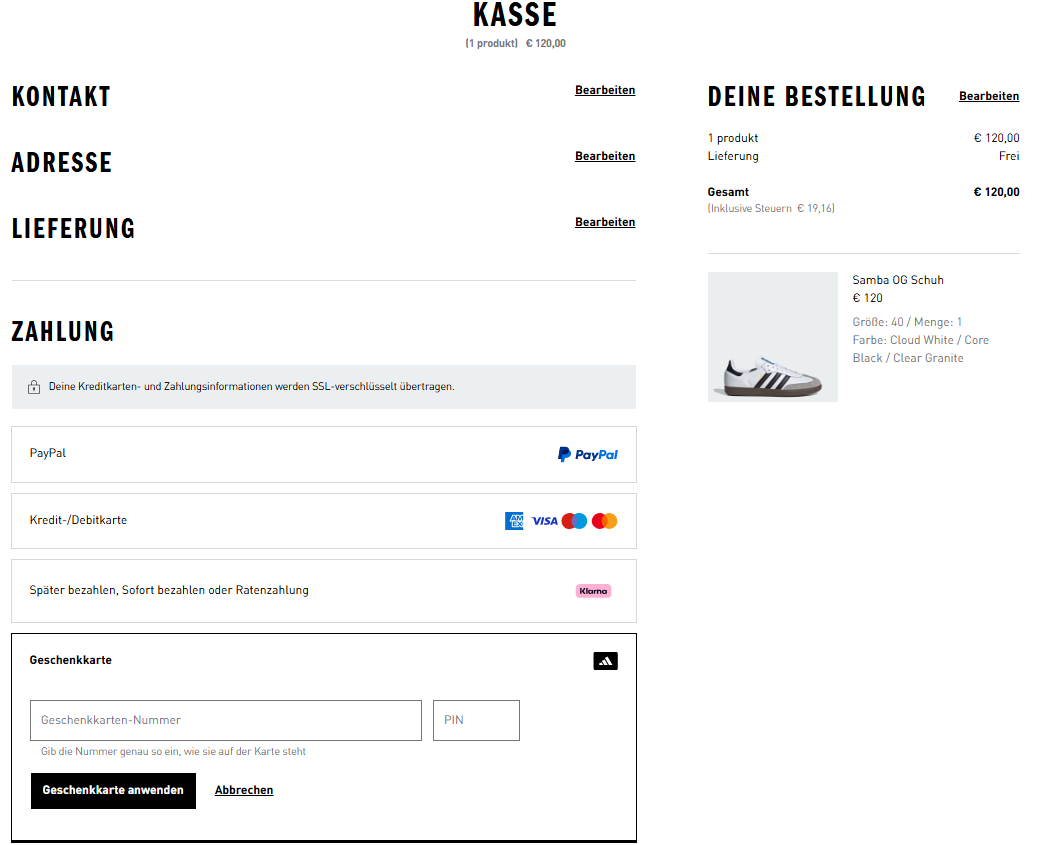This screenshot has height=845, width=1045.
Task: Click the adidas gift card icon
Action: (605, 661)
